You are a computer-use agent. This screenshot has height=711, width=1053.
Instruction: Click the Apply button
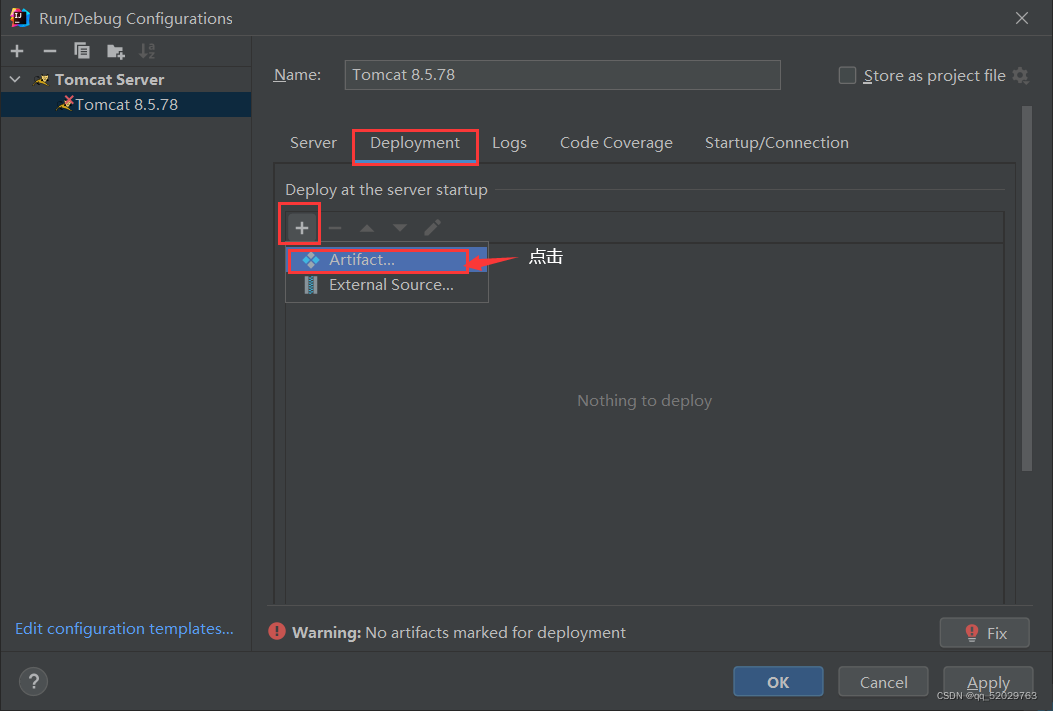pos(988,682)
